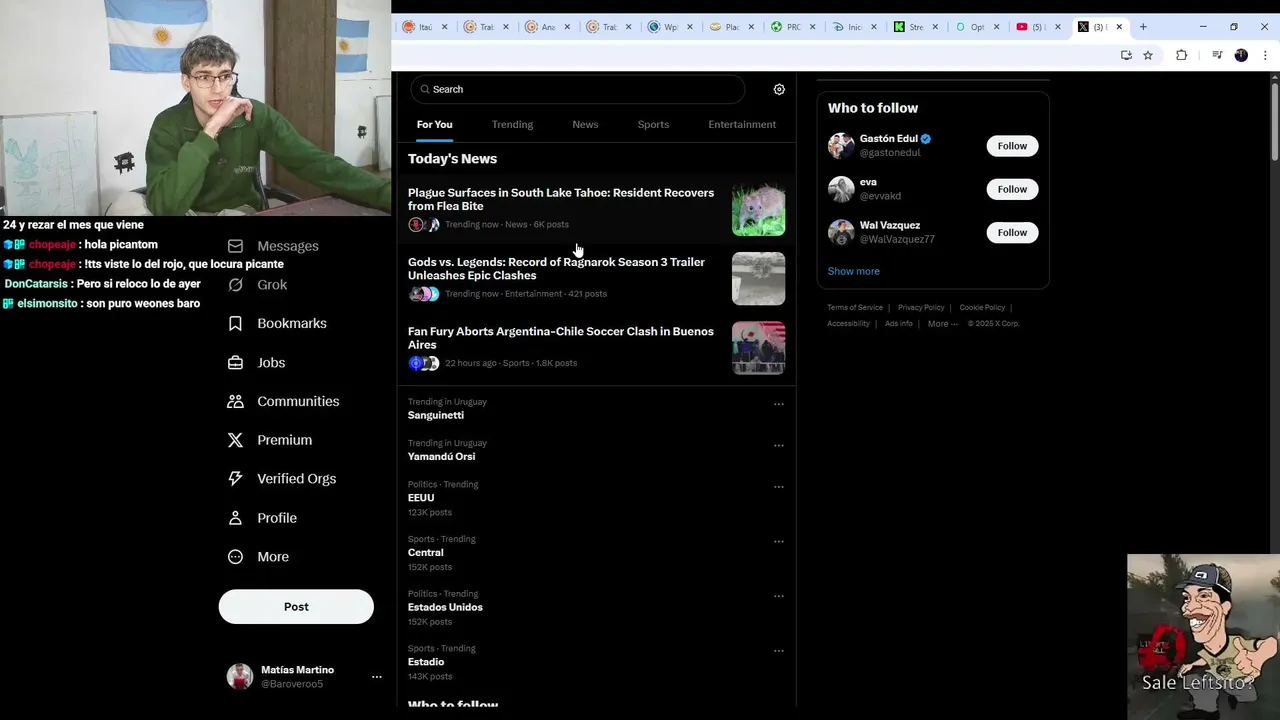Switch to the Itaú browser tab
Viewport: 1280px width, 720px height.
(x=425, y=27)
